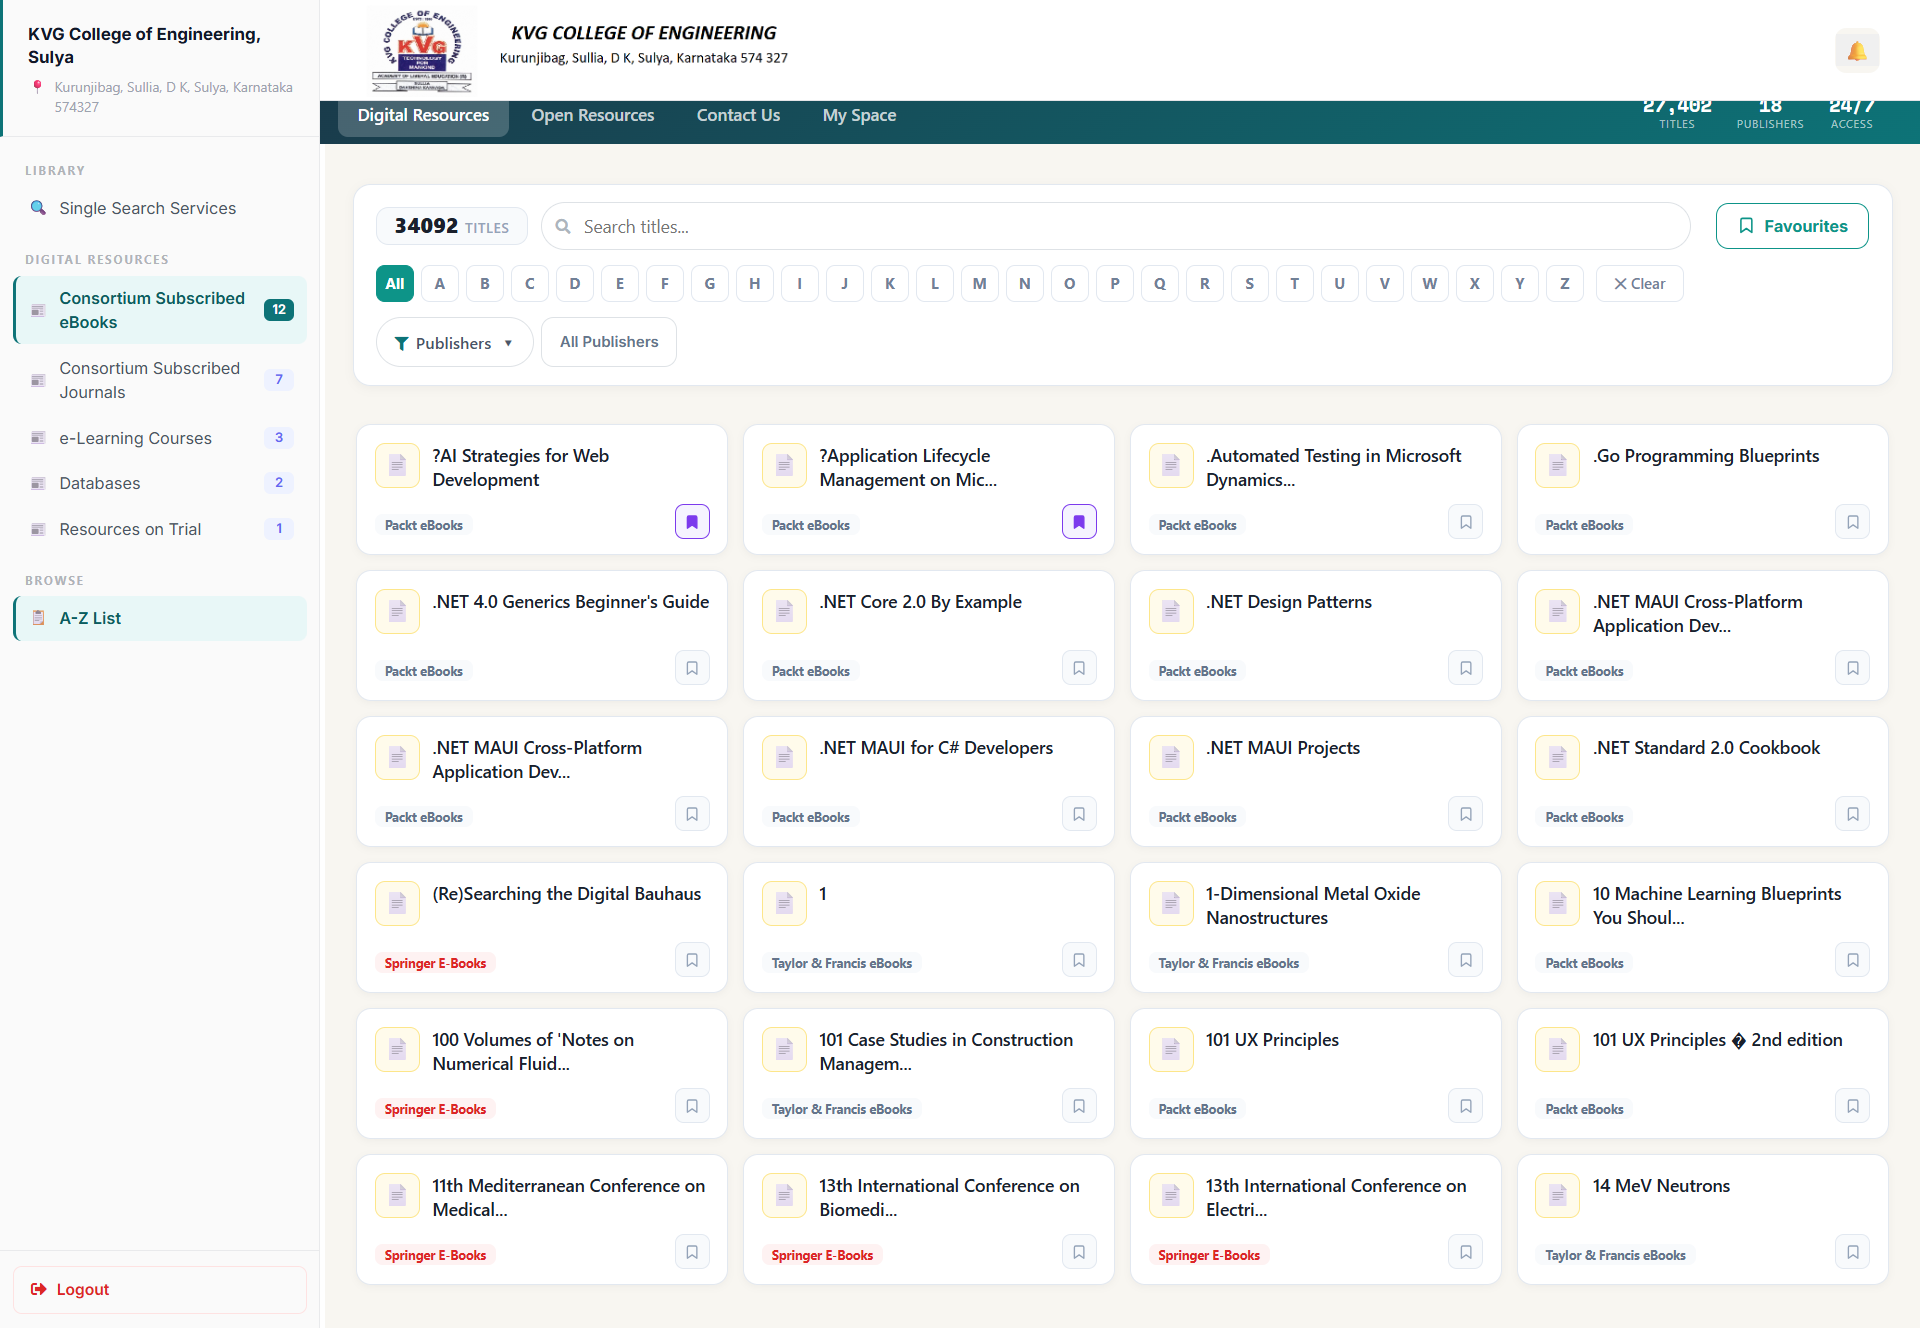
Task: Bookmark '11th Mediterranean Conference on Medical' card
Action: [692, 1252]
